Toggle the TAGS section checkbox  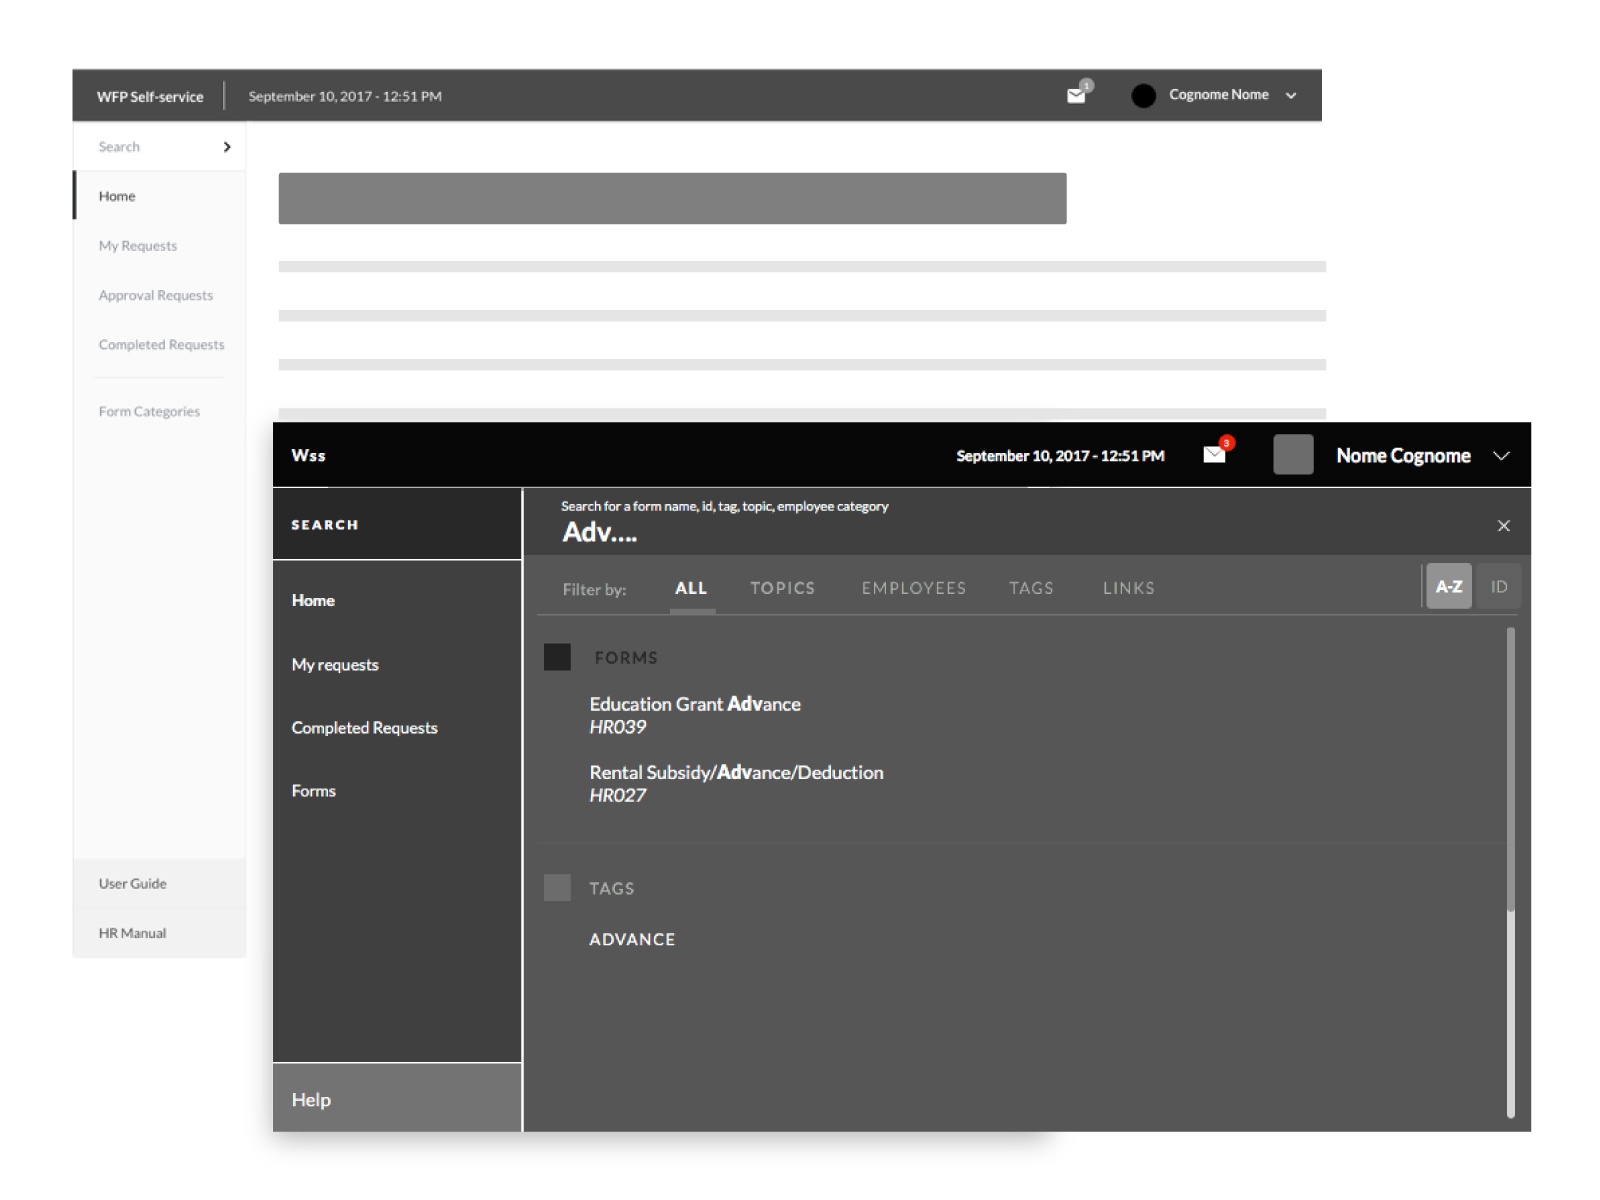click(x=557, y=888)
